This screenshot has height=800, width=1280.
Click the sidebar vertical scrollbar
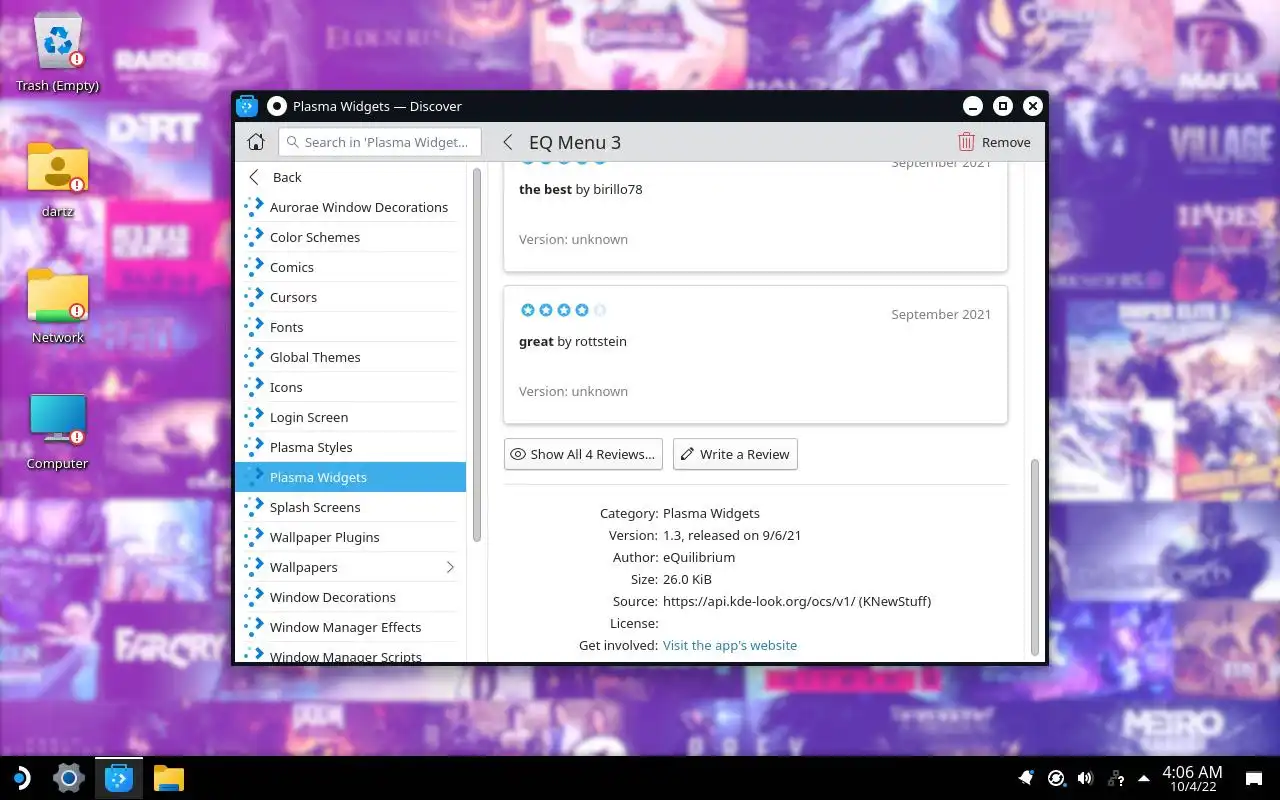click(477, 355)
